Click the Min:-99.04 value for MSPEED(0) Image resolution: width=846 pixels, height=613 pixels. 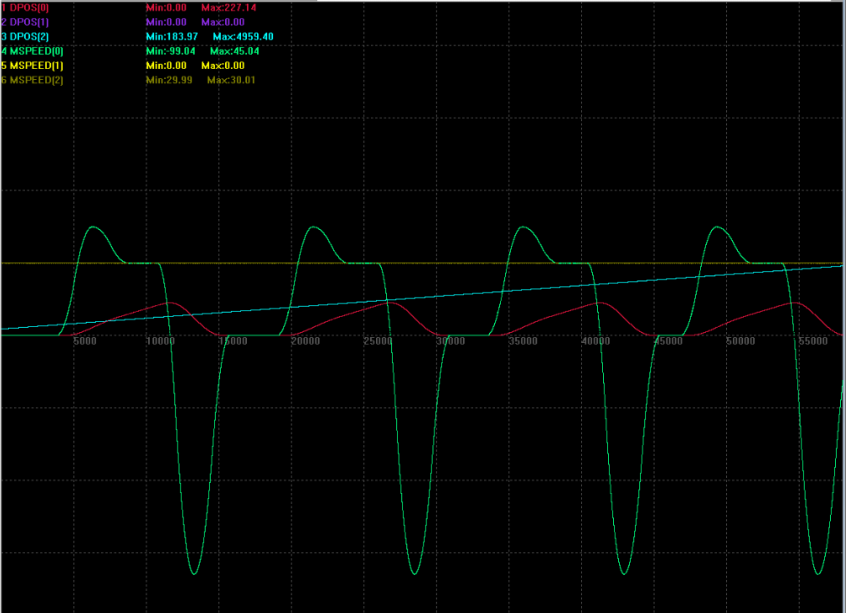170,51
